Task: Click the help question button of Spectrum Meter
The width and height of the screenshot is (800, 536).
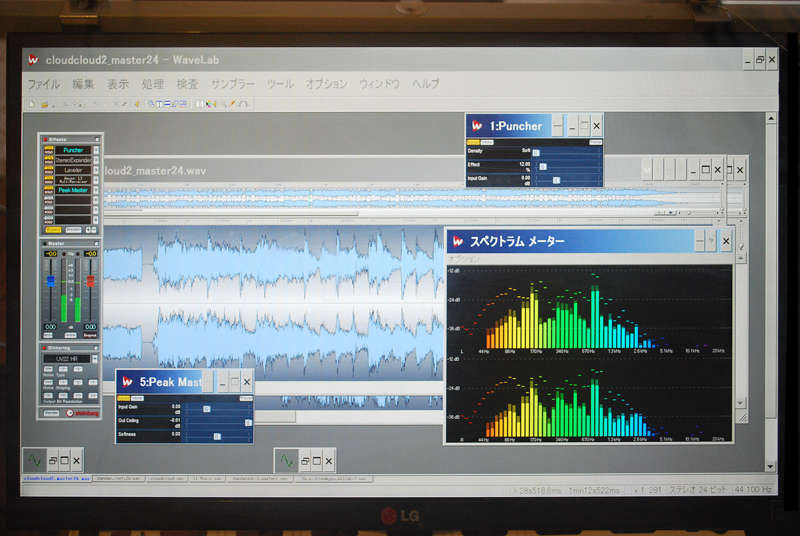Action: click(x=711, y=241)
